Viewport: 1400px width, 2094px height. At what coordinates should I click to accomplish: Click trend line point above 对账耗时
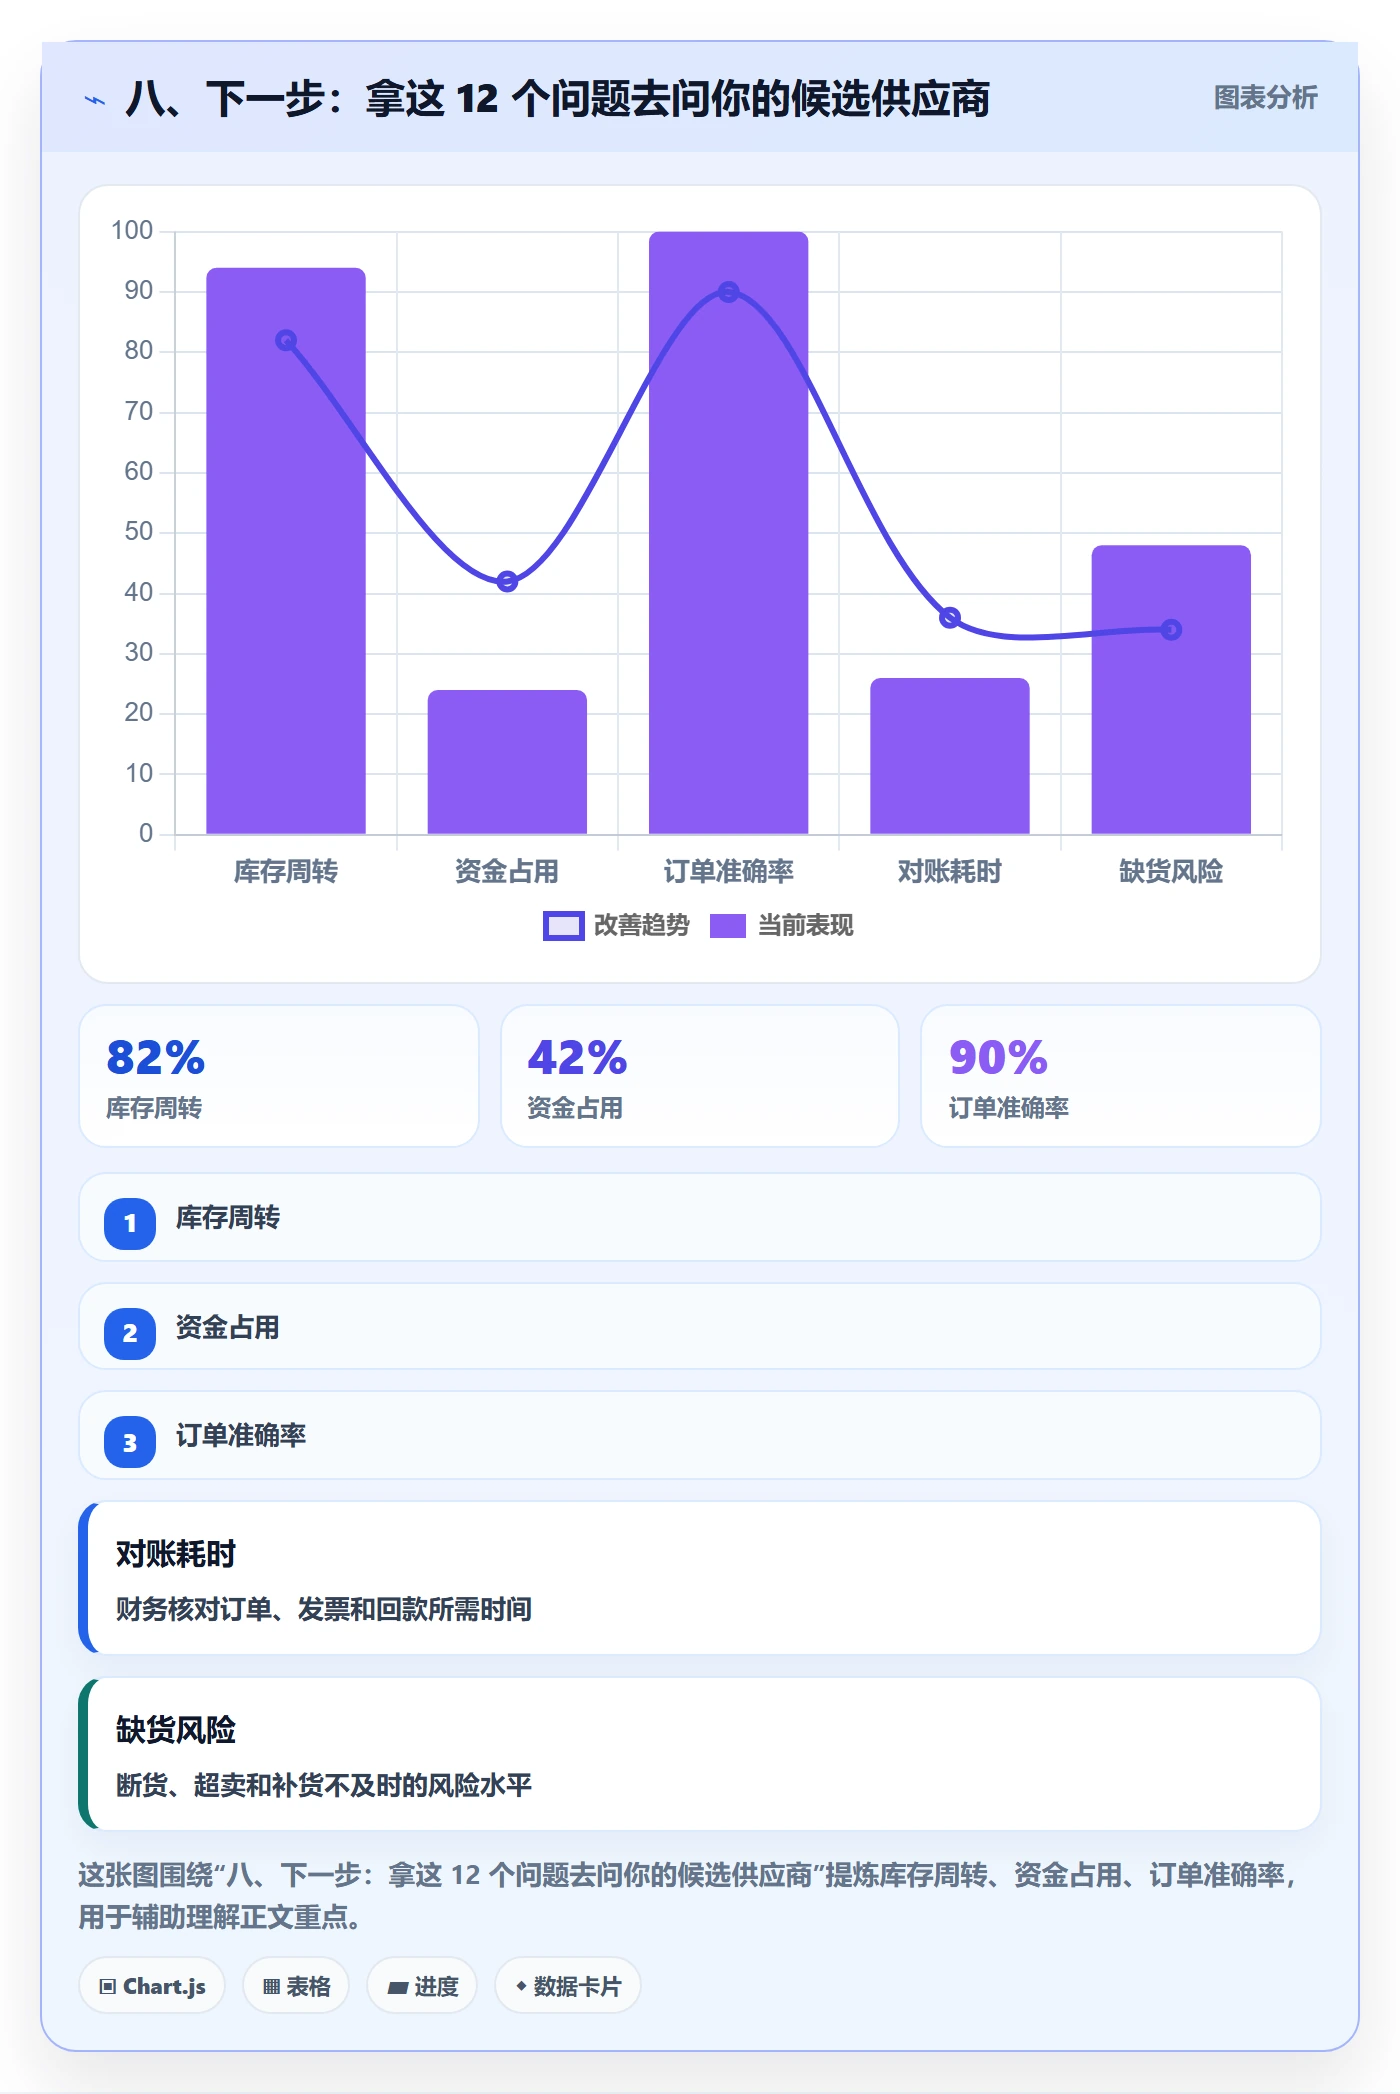[950, 618]
